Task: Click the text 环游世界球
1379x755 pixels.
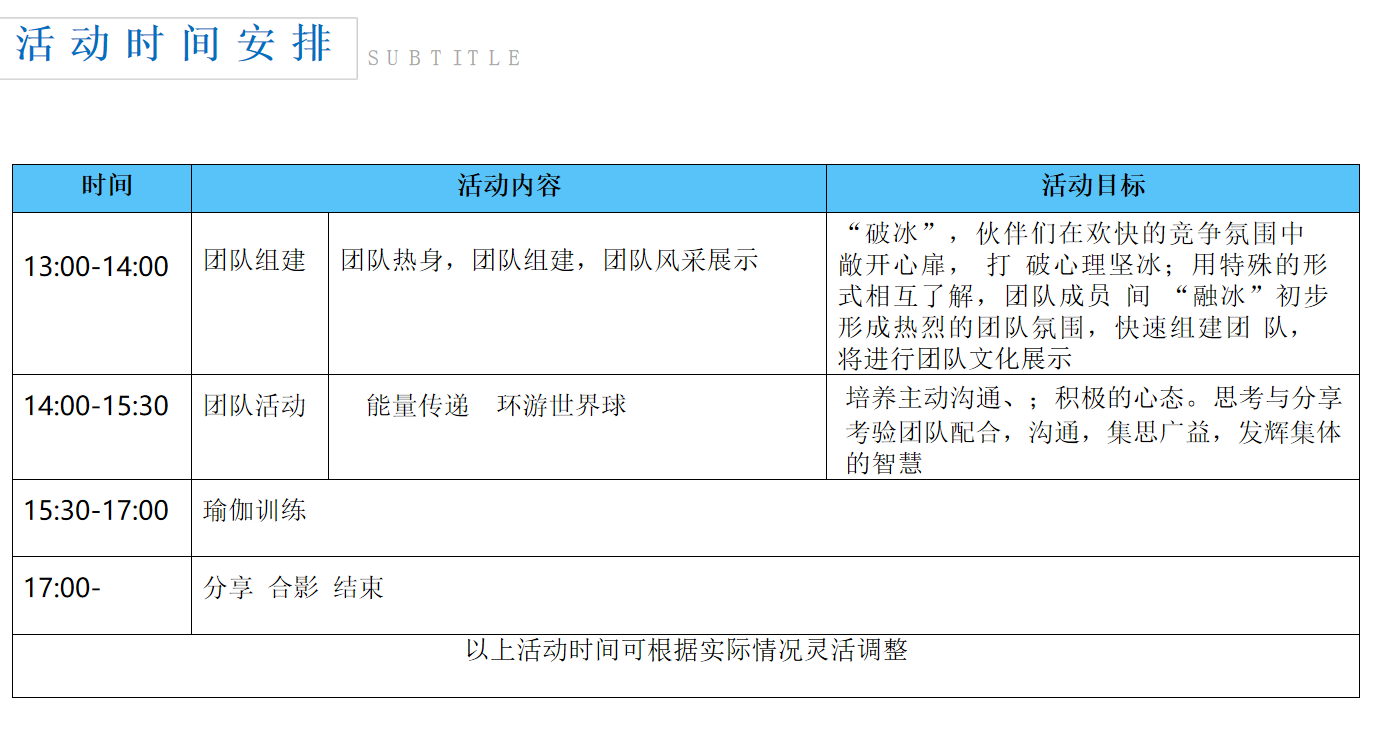Action: point(561,405)
